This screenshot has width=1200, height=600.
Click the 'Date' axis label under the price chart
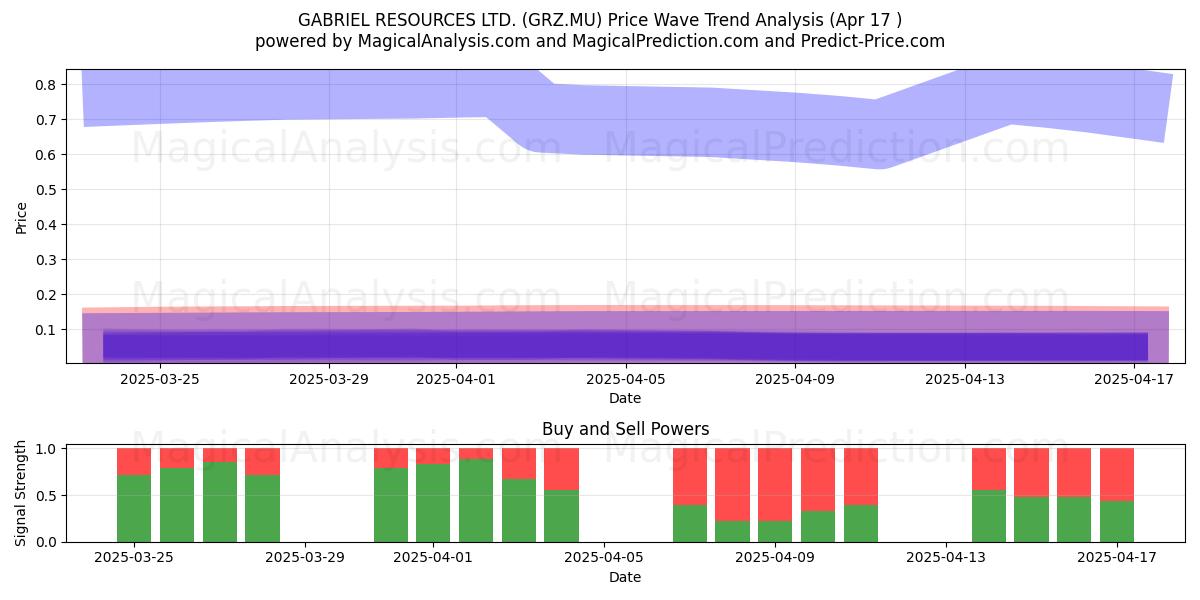tap(625, 398)
